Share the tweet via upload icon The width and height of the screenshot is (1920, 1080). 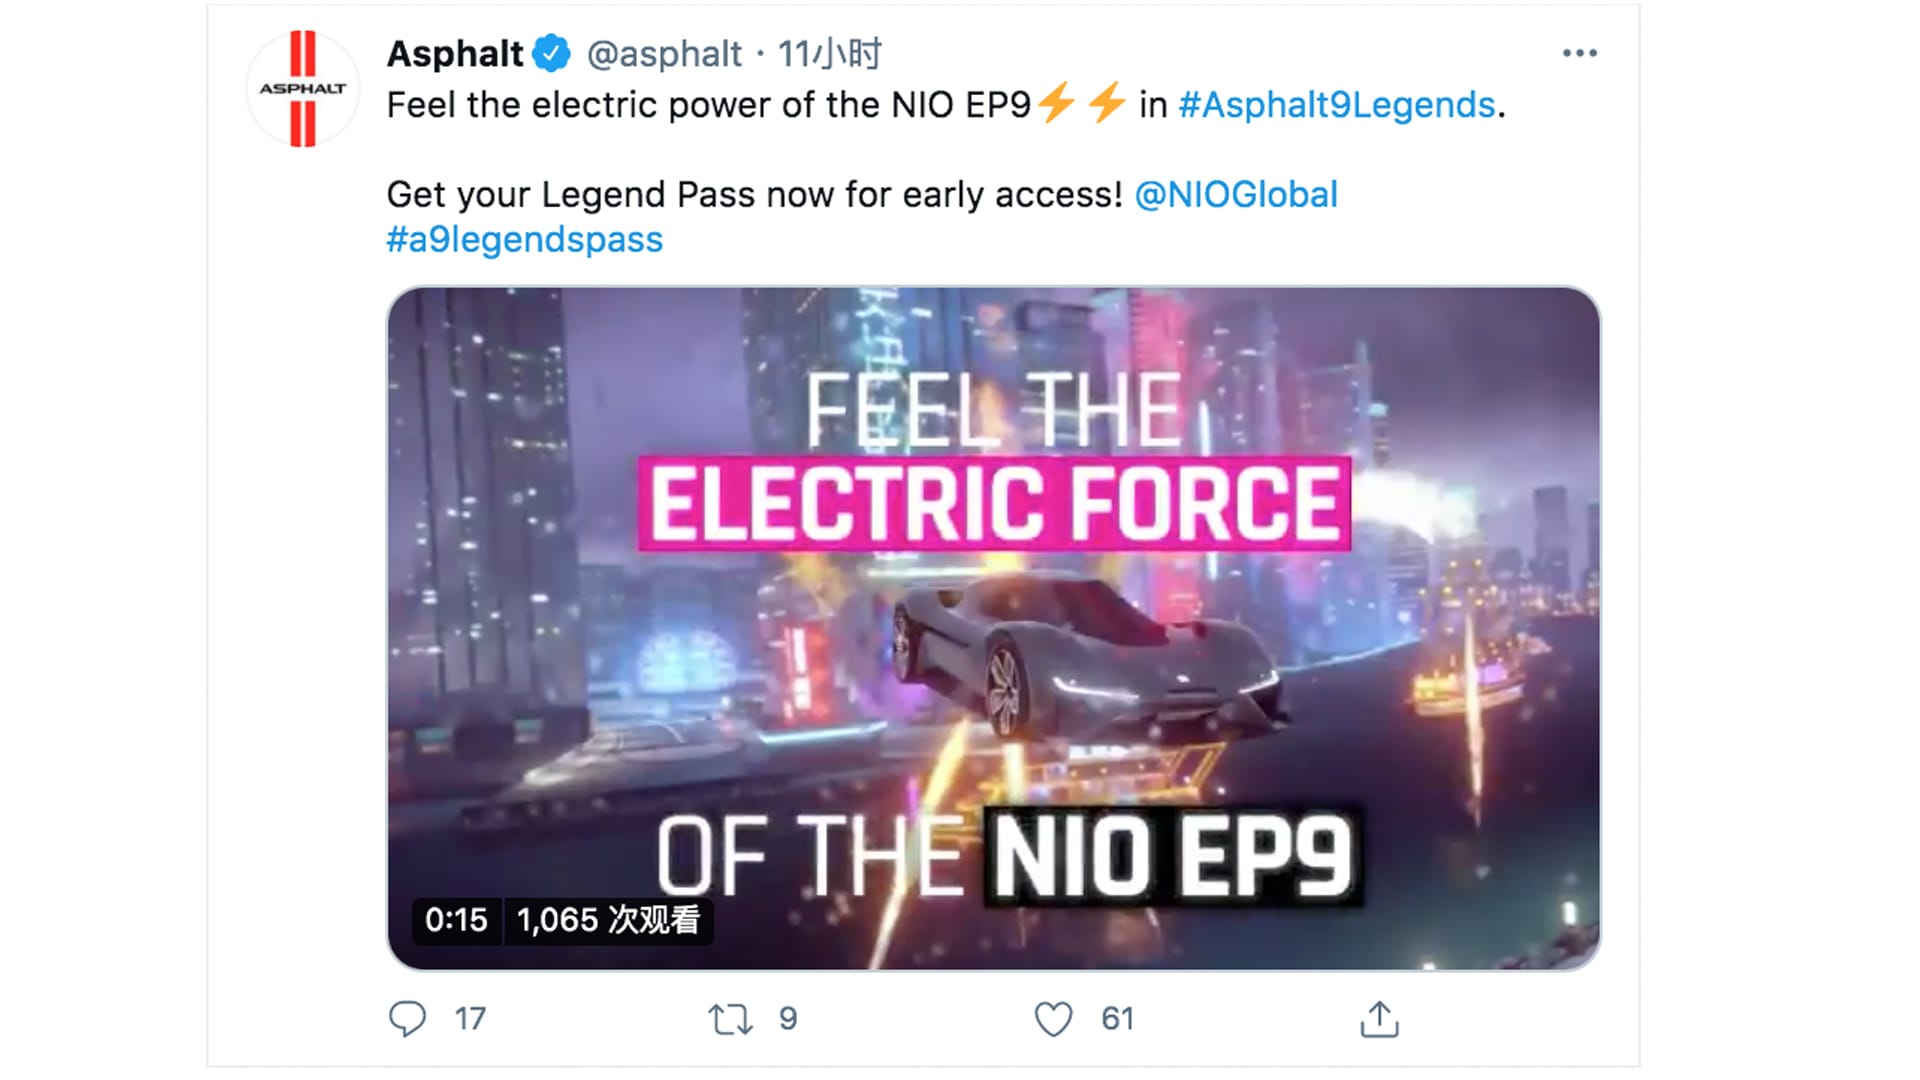[x=1379, y=1019]
